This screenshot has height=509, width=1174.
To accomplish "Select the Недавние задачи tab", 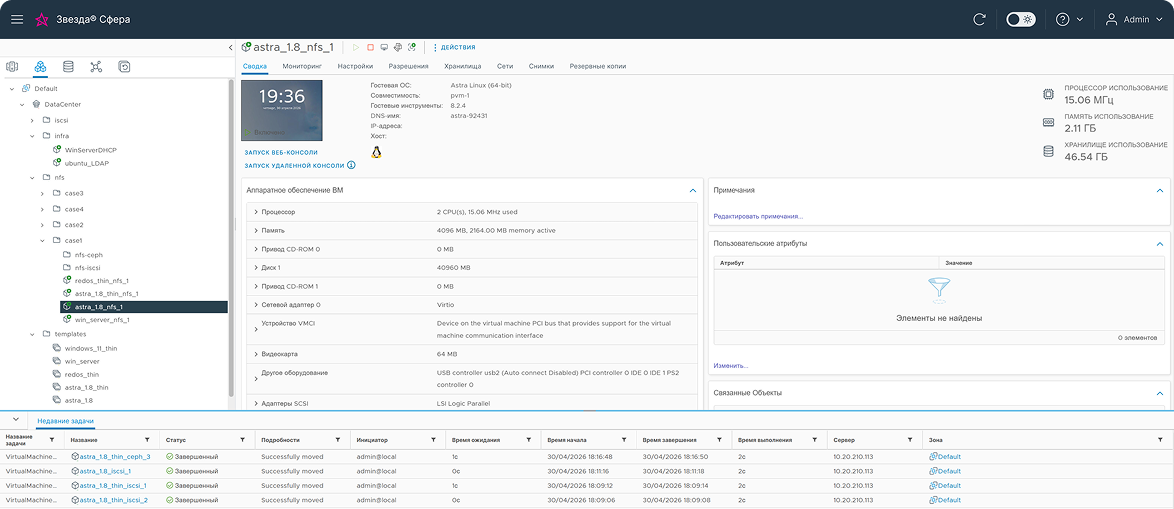I will click(x=66, y=422).
